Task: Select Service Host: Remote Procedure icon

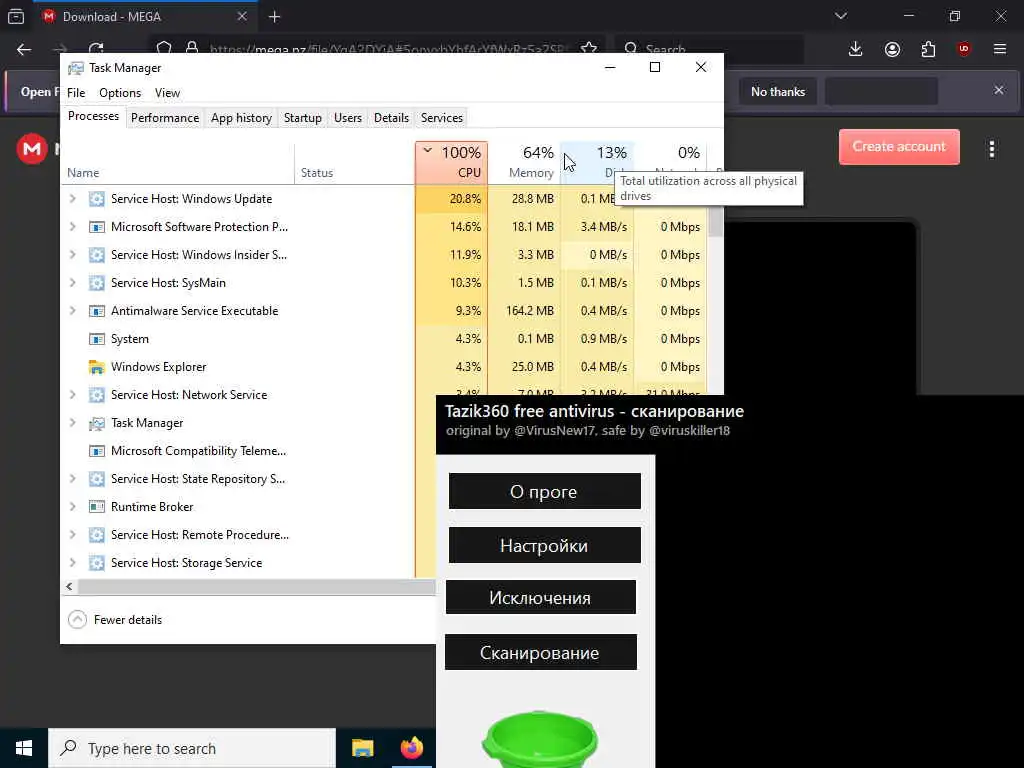Action: [97, 535]
